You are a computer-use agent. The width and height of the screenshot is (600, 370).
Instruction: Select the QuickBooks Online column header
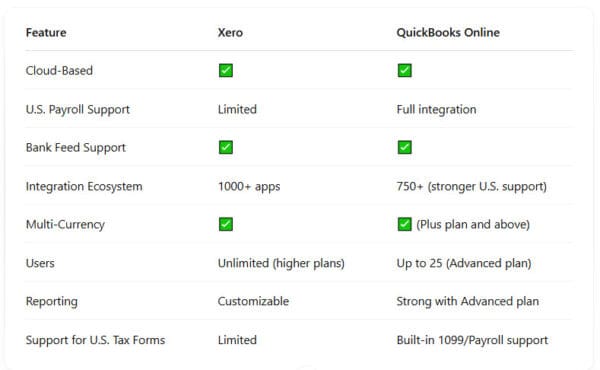[448, 33]
